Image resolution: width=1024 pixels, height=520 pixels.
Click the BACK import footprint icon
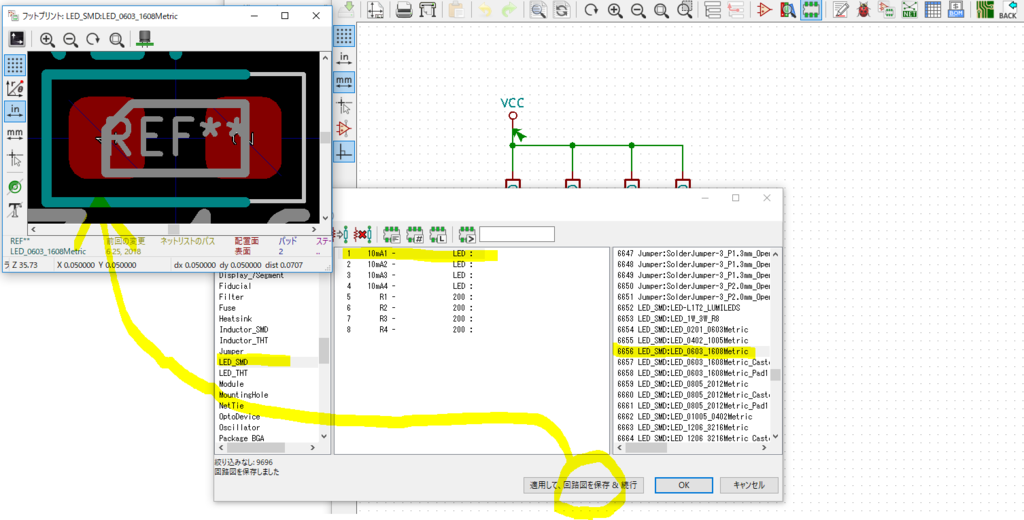(1008, 9)
